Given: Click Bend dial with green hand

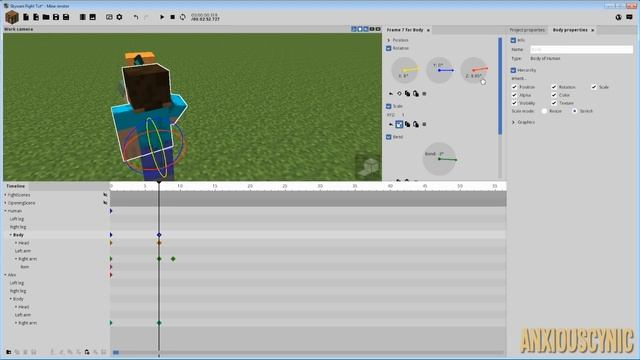Looking at the screenshot, I should coord(439,159).
